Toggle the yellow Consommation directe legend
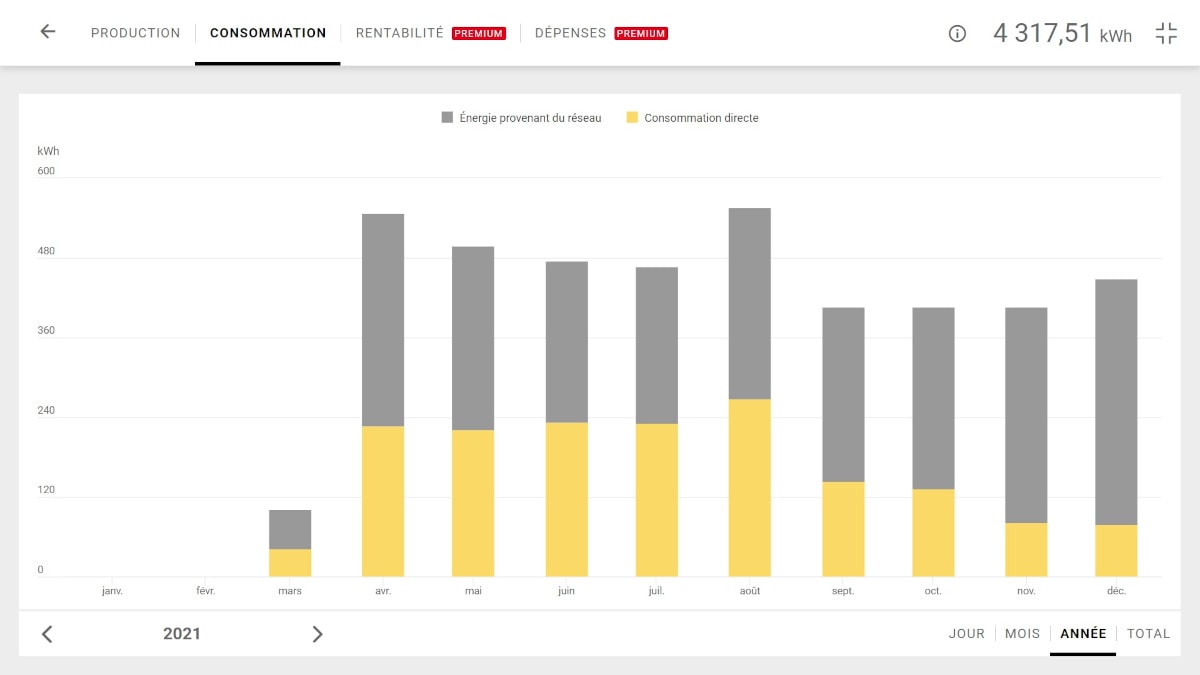Screen dimensions: 1200x675 tap(692, 118)
